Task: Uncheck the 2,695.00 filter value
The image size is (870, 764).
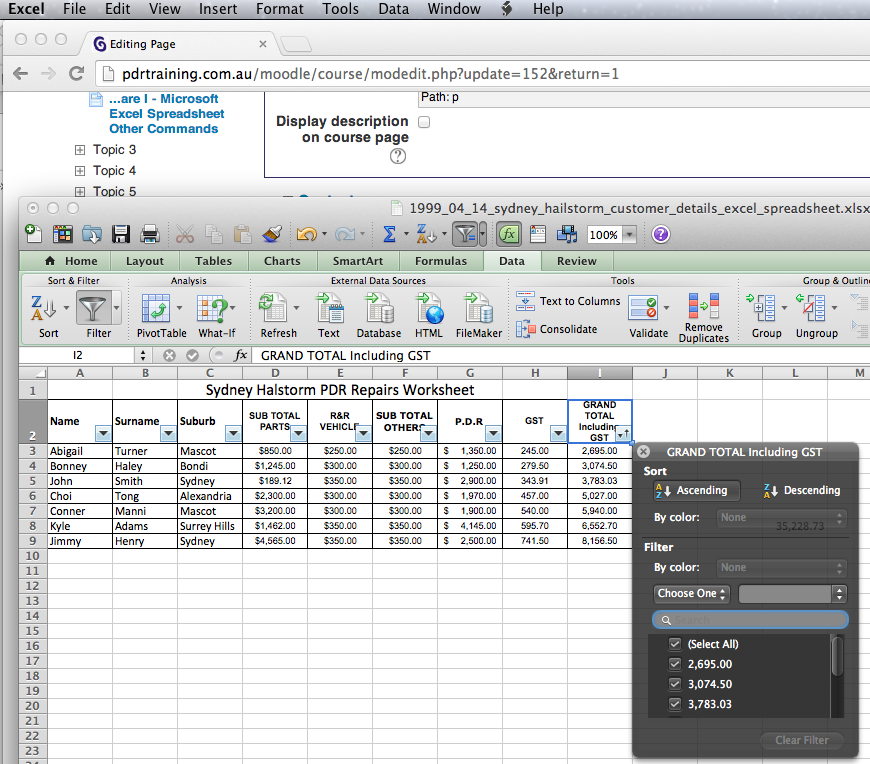Action: click(x=675, y=664)
